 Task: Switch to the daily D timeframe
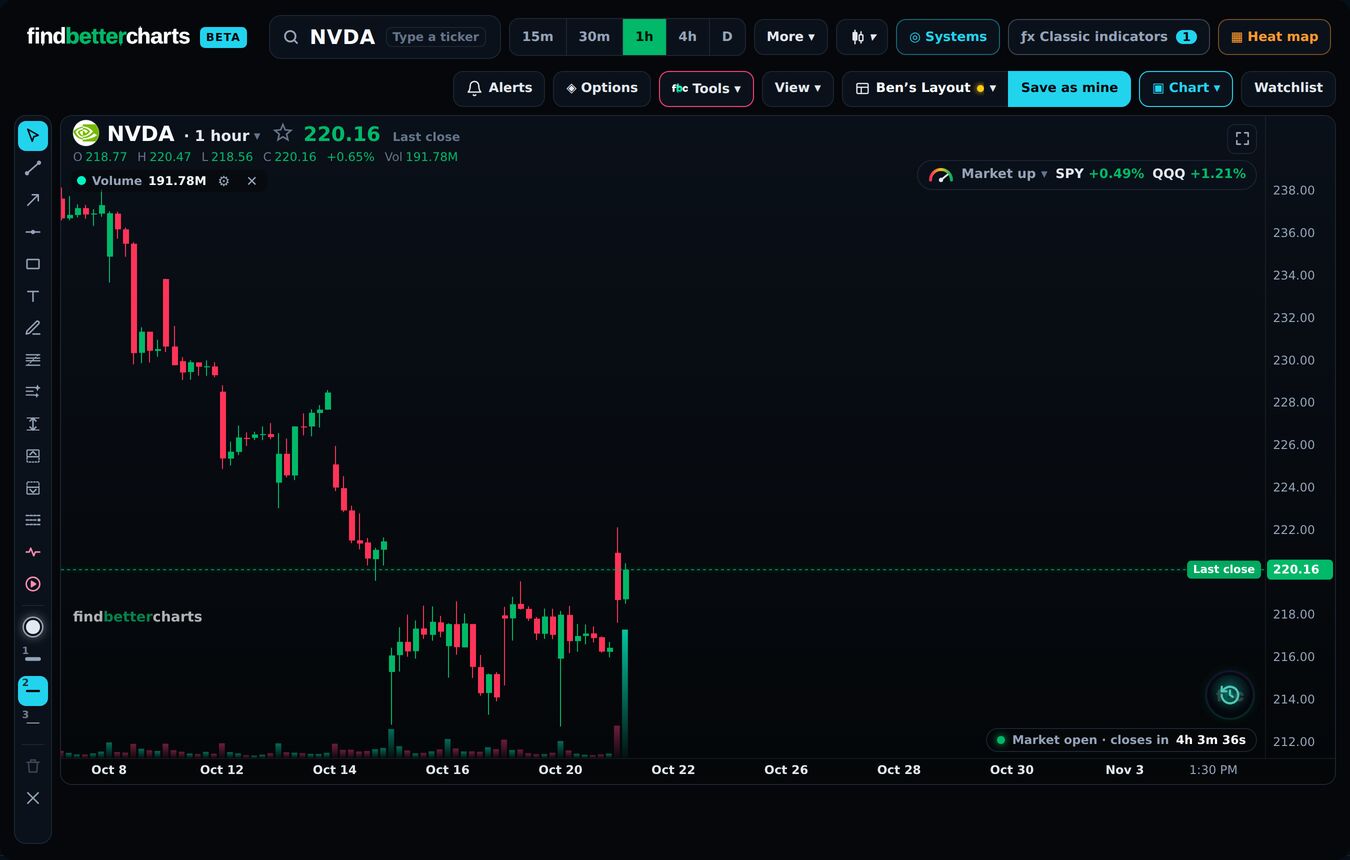click(727, 37)
